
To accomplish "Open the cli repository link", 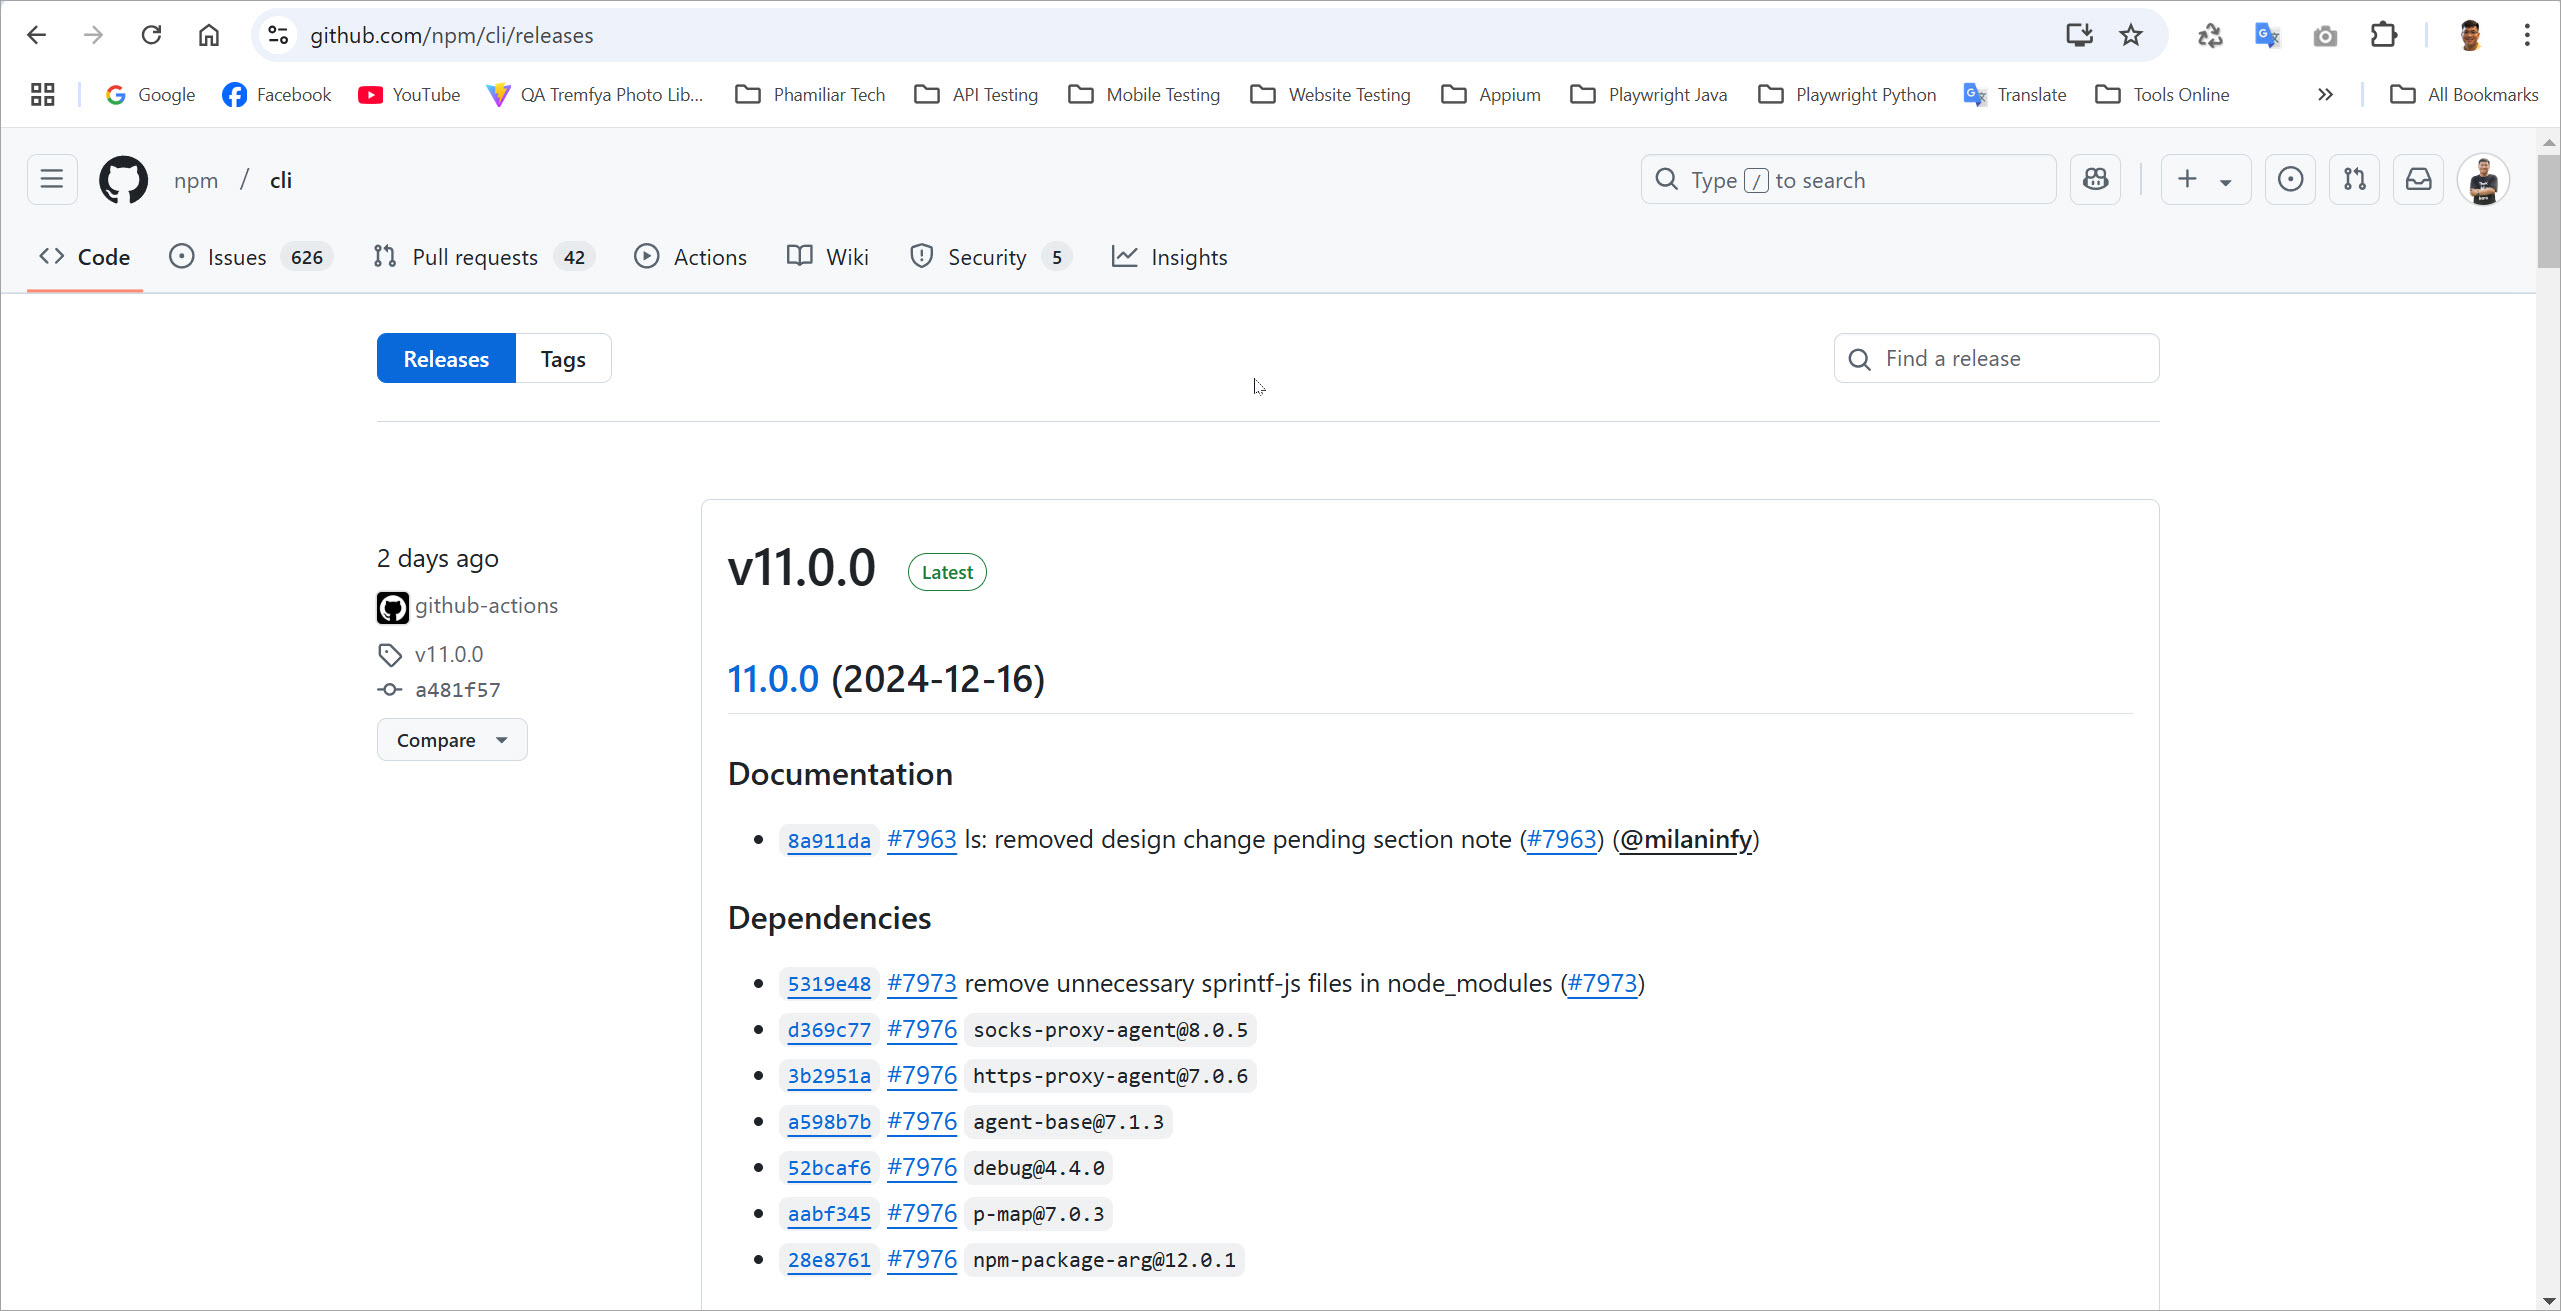I will 281,180.
